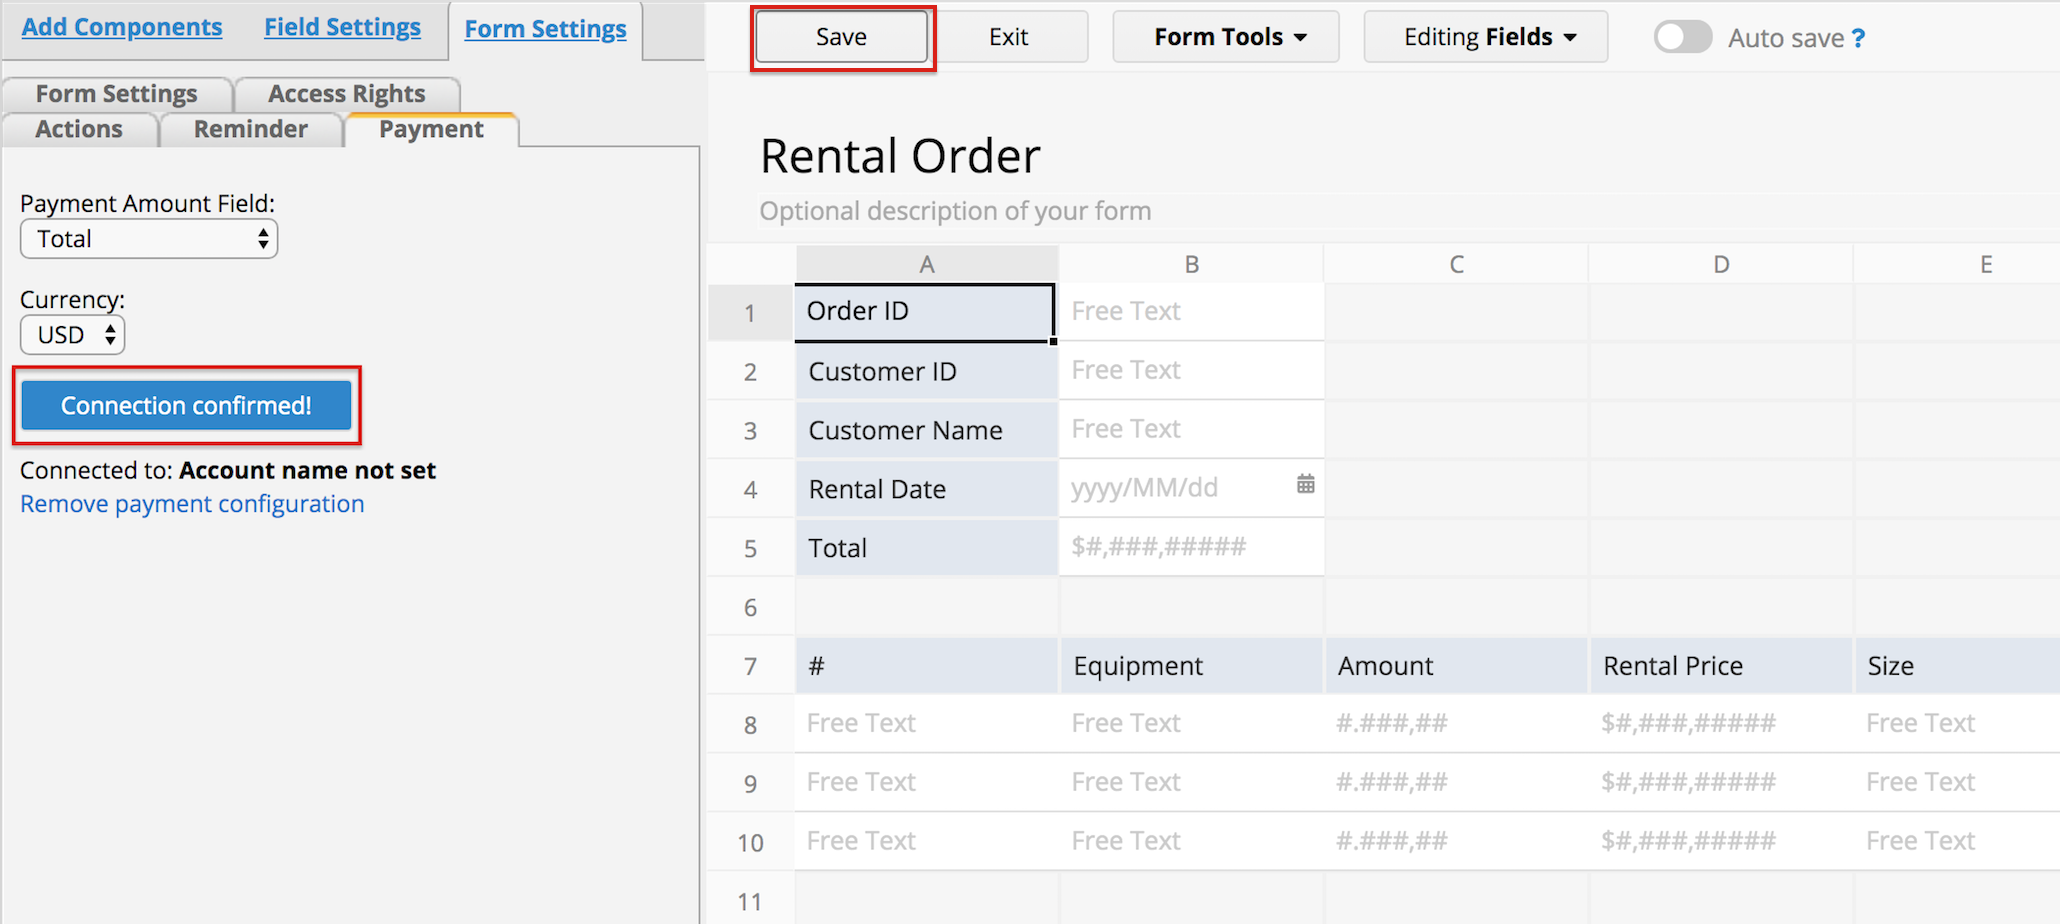Select the Amount header cell

1456,666
